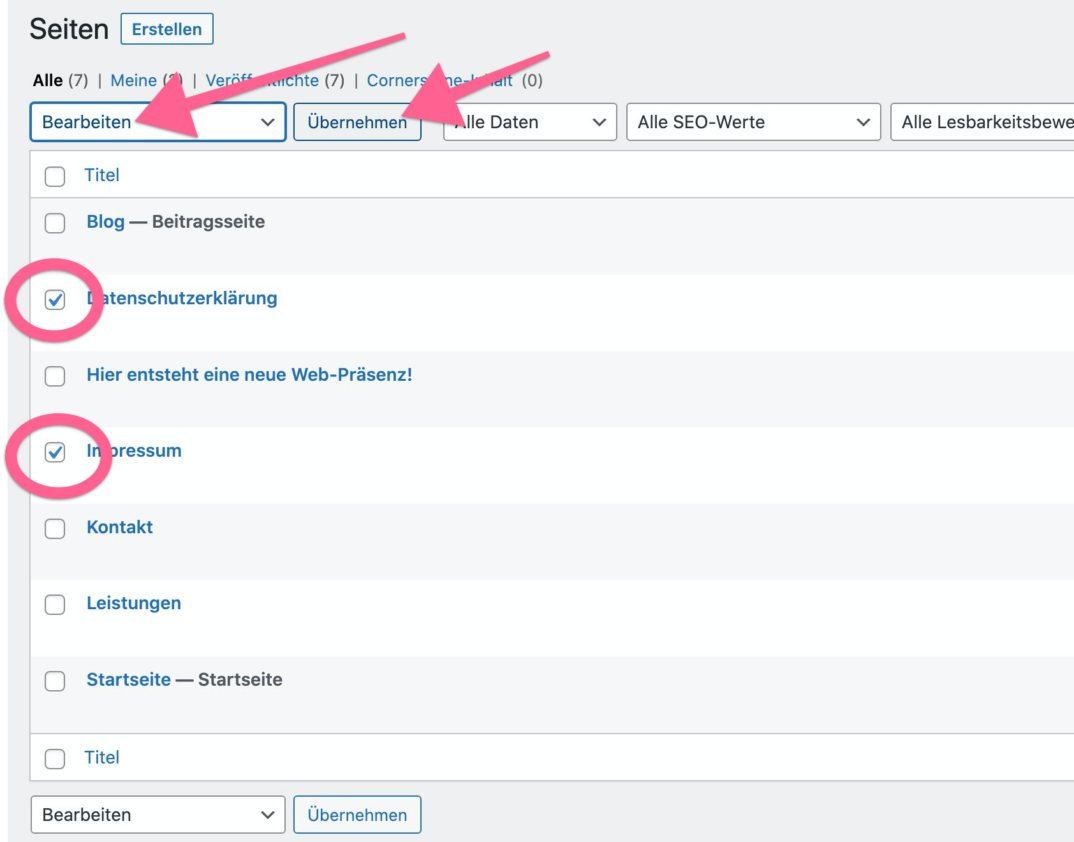The image size is (1074, 842).
Task: Click the Erstellen button next to Seiten
Action: point(166,29)
